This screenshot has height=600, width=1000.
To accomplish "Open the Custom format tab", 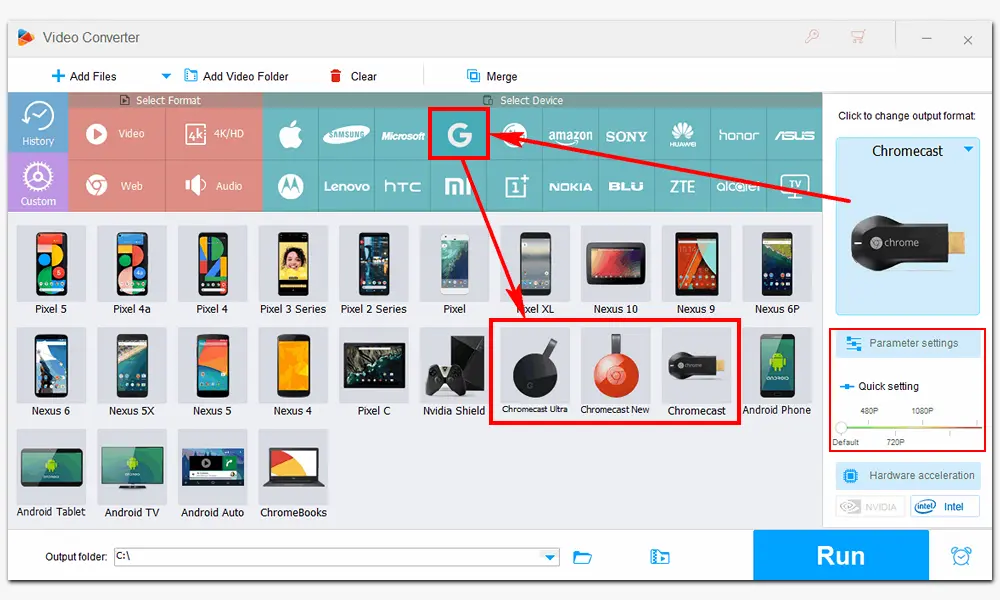I will point(38,183).
